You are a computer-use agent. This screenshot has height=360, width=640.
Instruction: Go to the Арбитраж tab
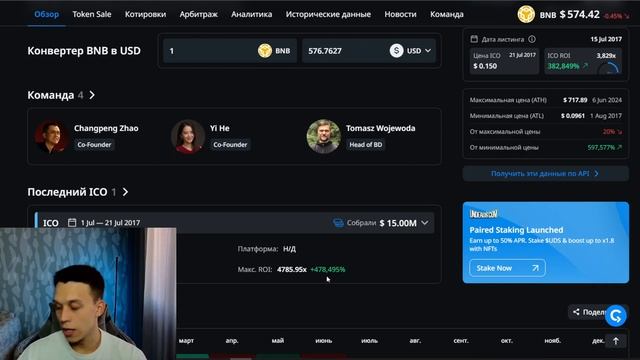pyautogui.click(x=198, y=14)
